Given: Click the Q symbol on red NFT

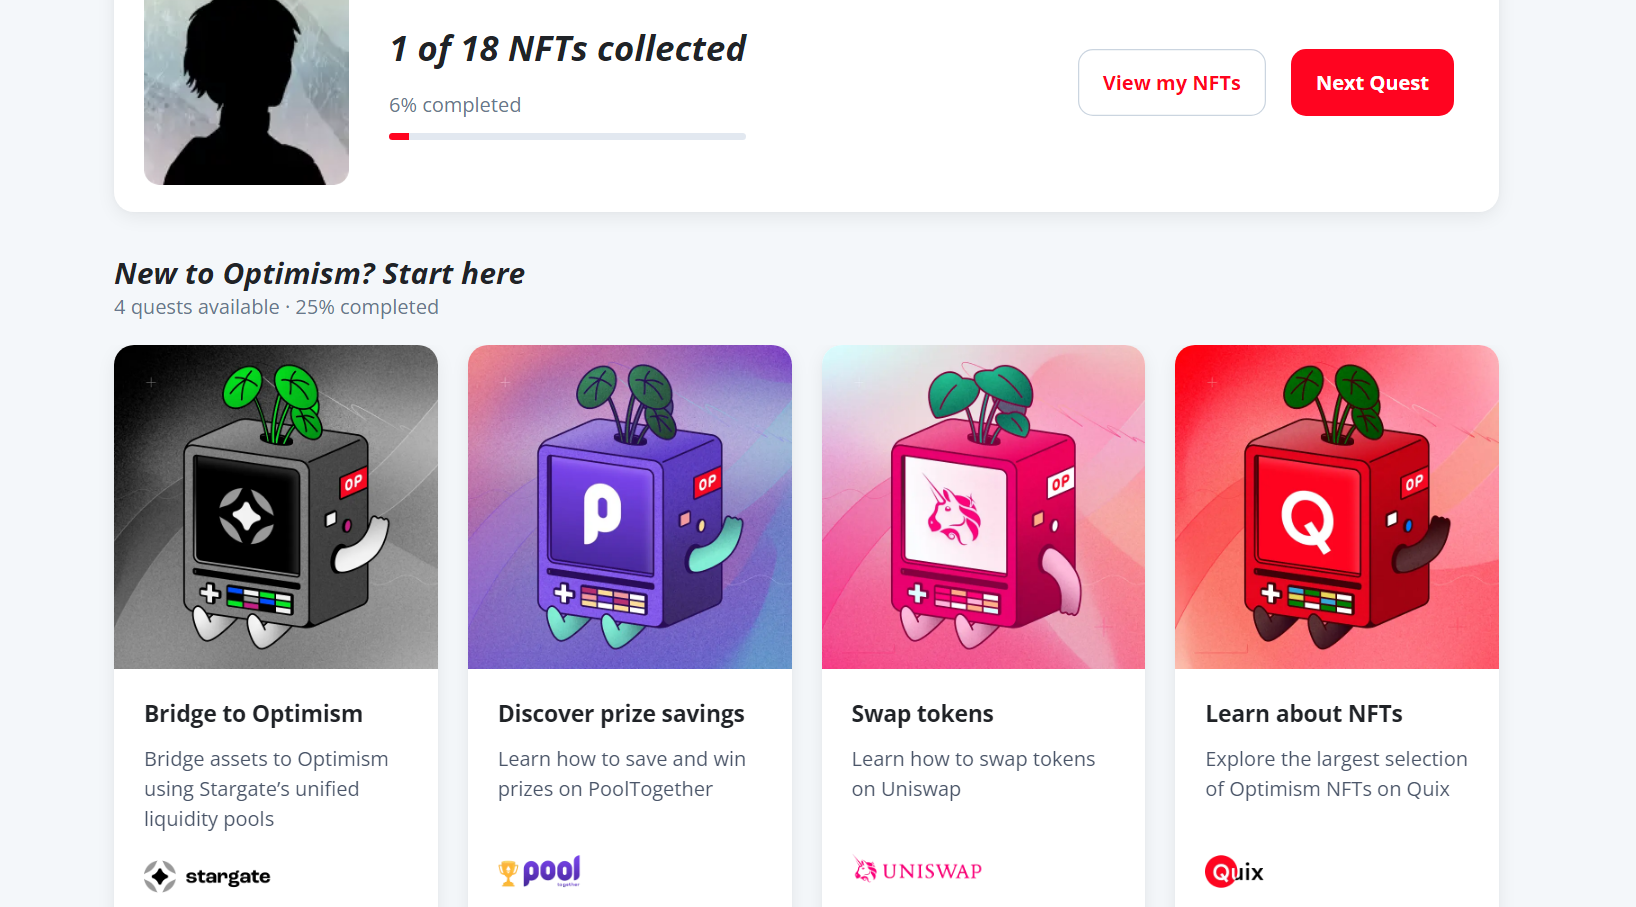Looking at the screenshot, I should 1308,521.
